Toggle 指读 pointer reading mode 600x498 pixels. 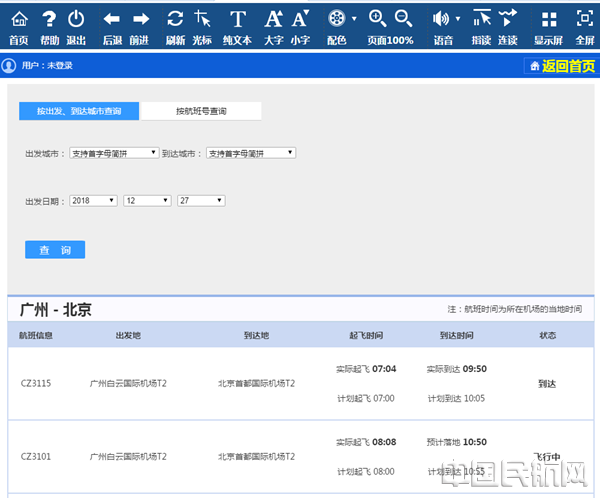tap(481, 19)
